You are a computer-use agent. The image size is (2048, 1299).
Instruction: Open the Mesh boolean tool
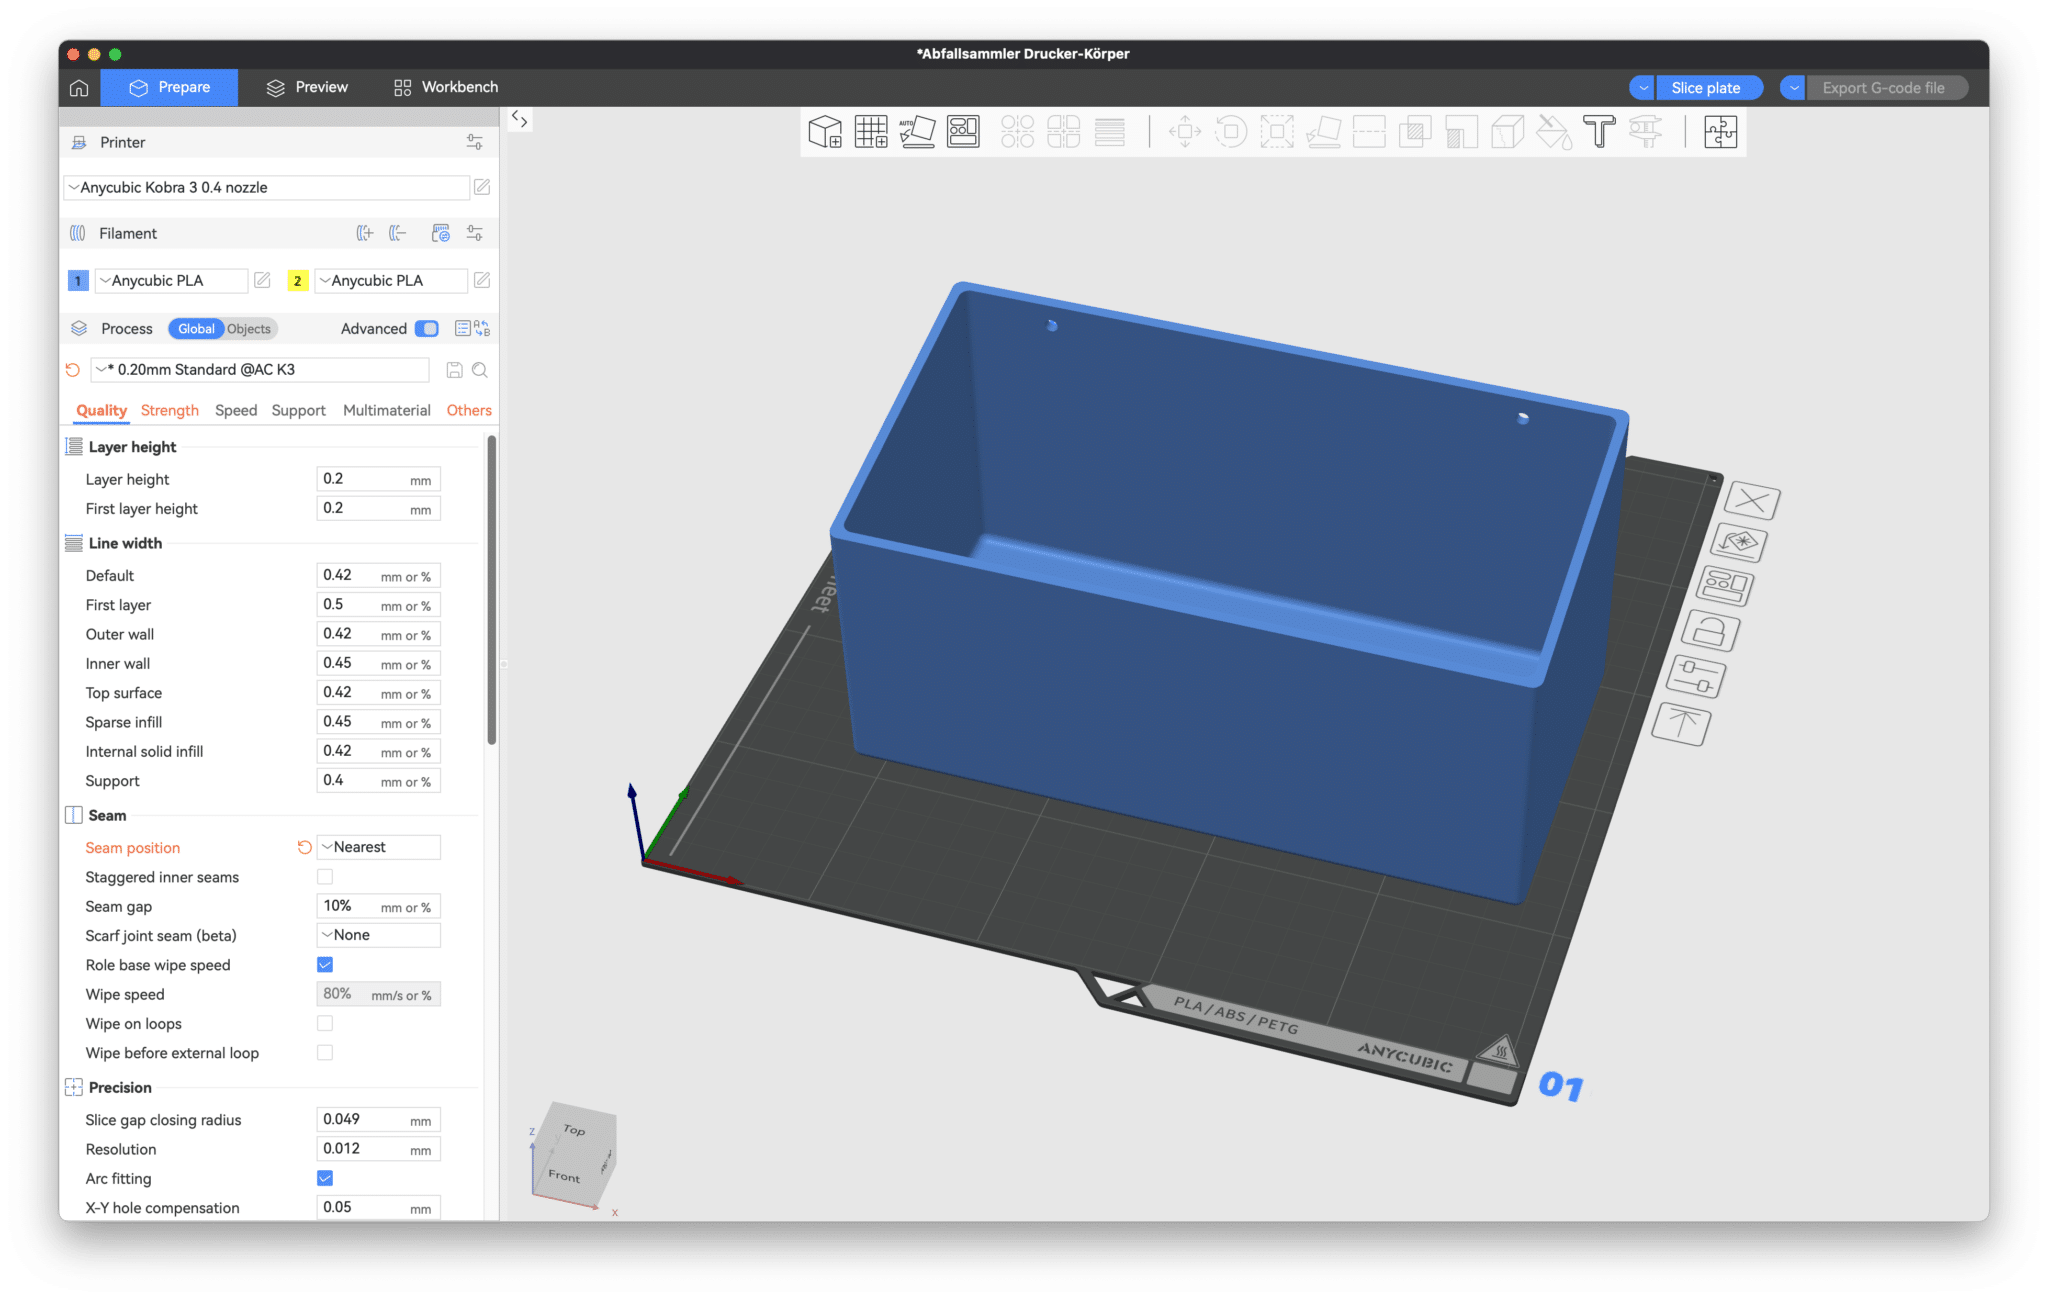click(1415, 132)
